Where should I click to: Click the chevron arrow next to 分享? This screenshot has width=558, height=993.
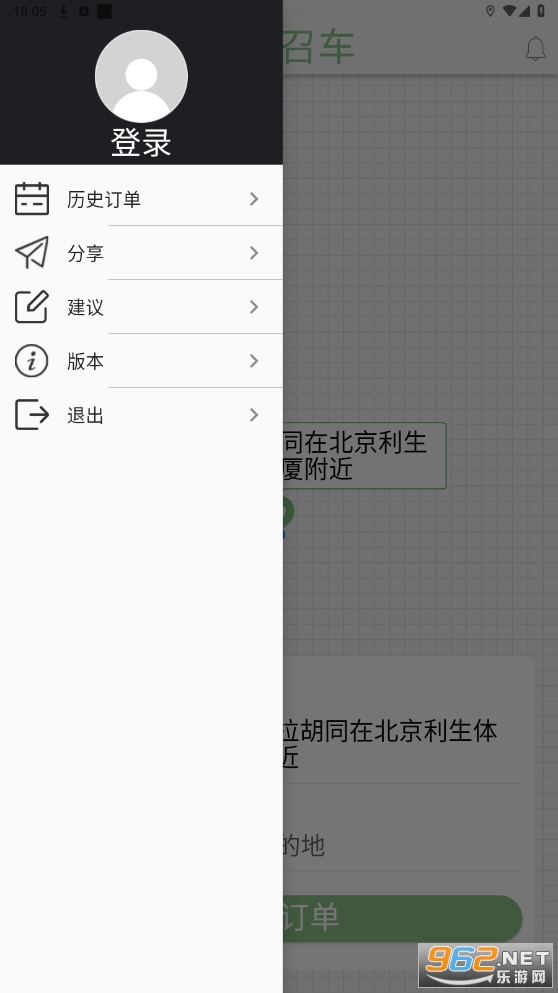pyautogui.click(x=254, y=253)
